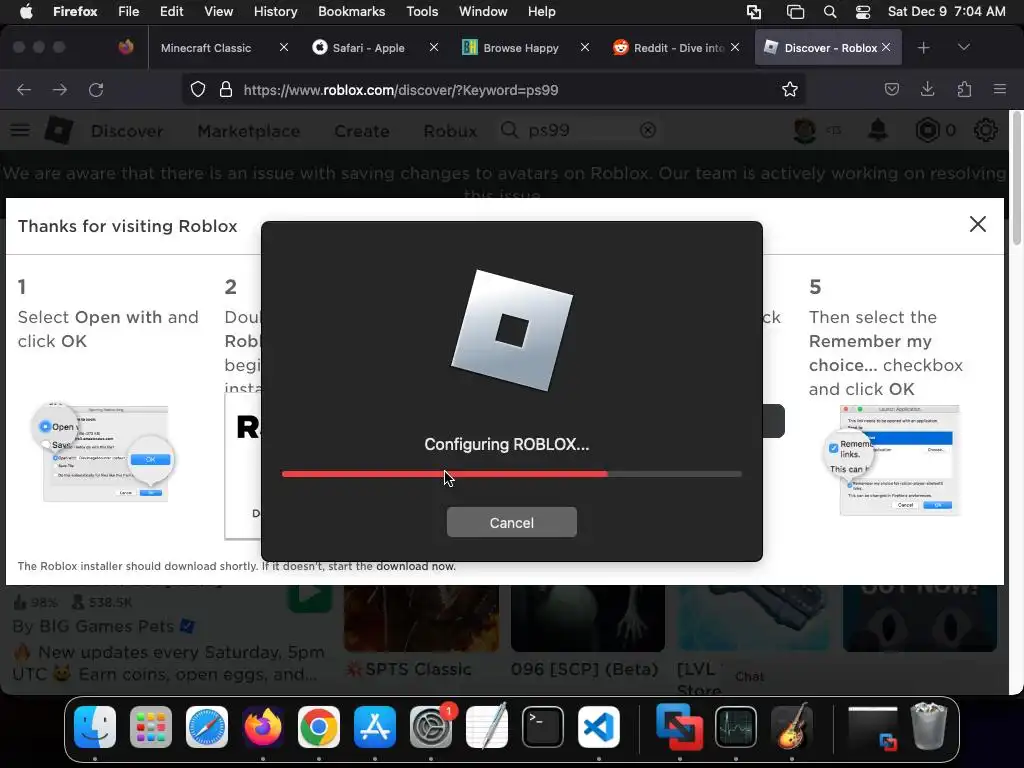
Task: Open GarageBand from the Dock
Action: [x=792, y=727]
